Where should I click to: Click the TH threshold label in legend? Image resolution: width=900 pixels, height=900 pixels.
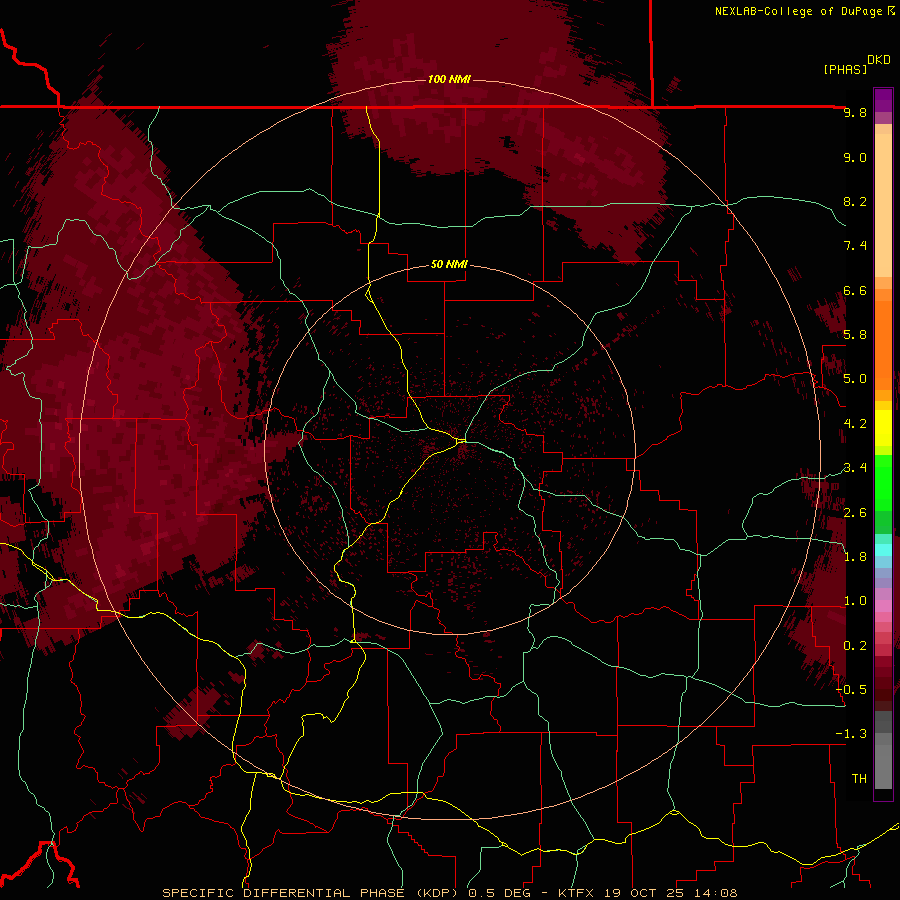(x=859, y=779)
